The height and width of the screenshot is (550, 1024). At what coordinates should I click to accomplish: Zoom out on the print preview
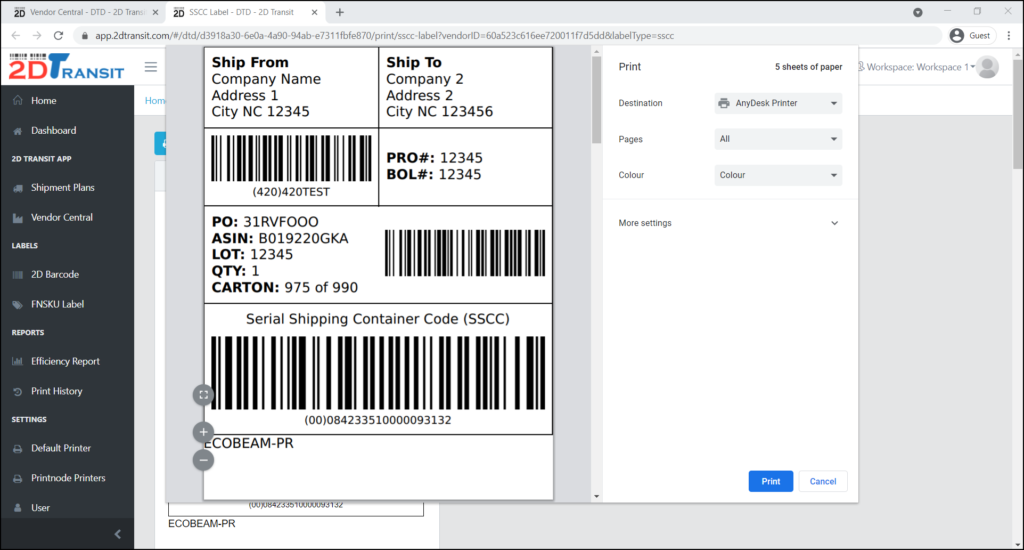click(204, 460)
